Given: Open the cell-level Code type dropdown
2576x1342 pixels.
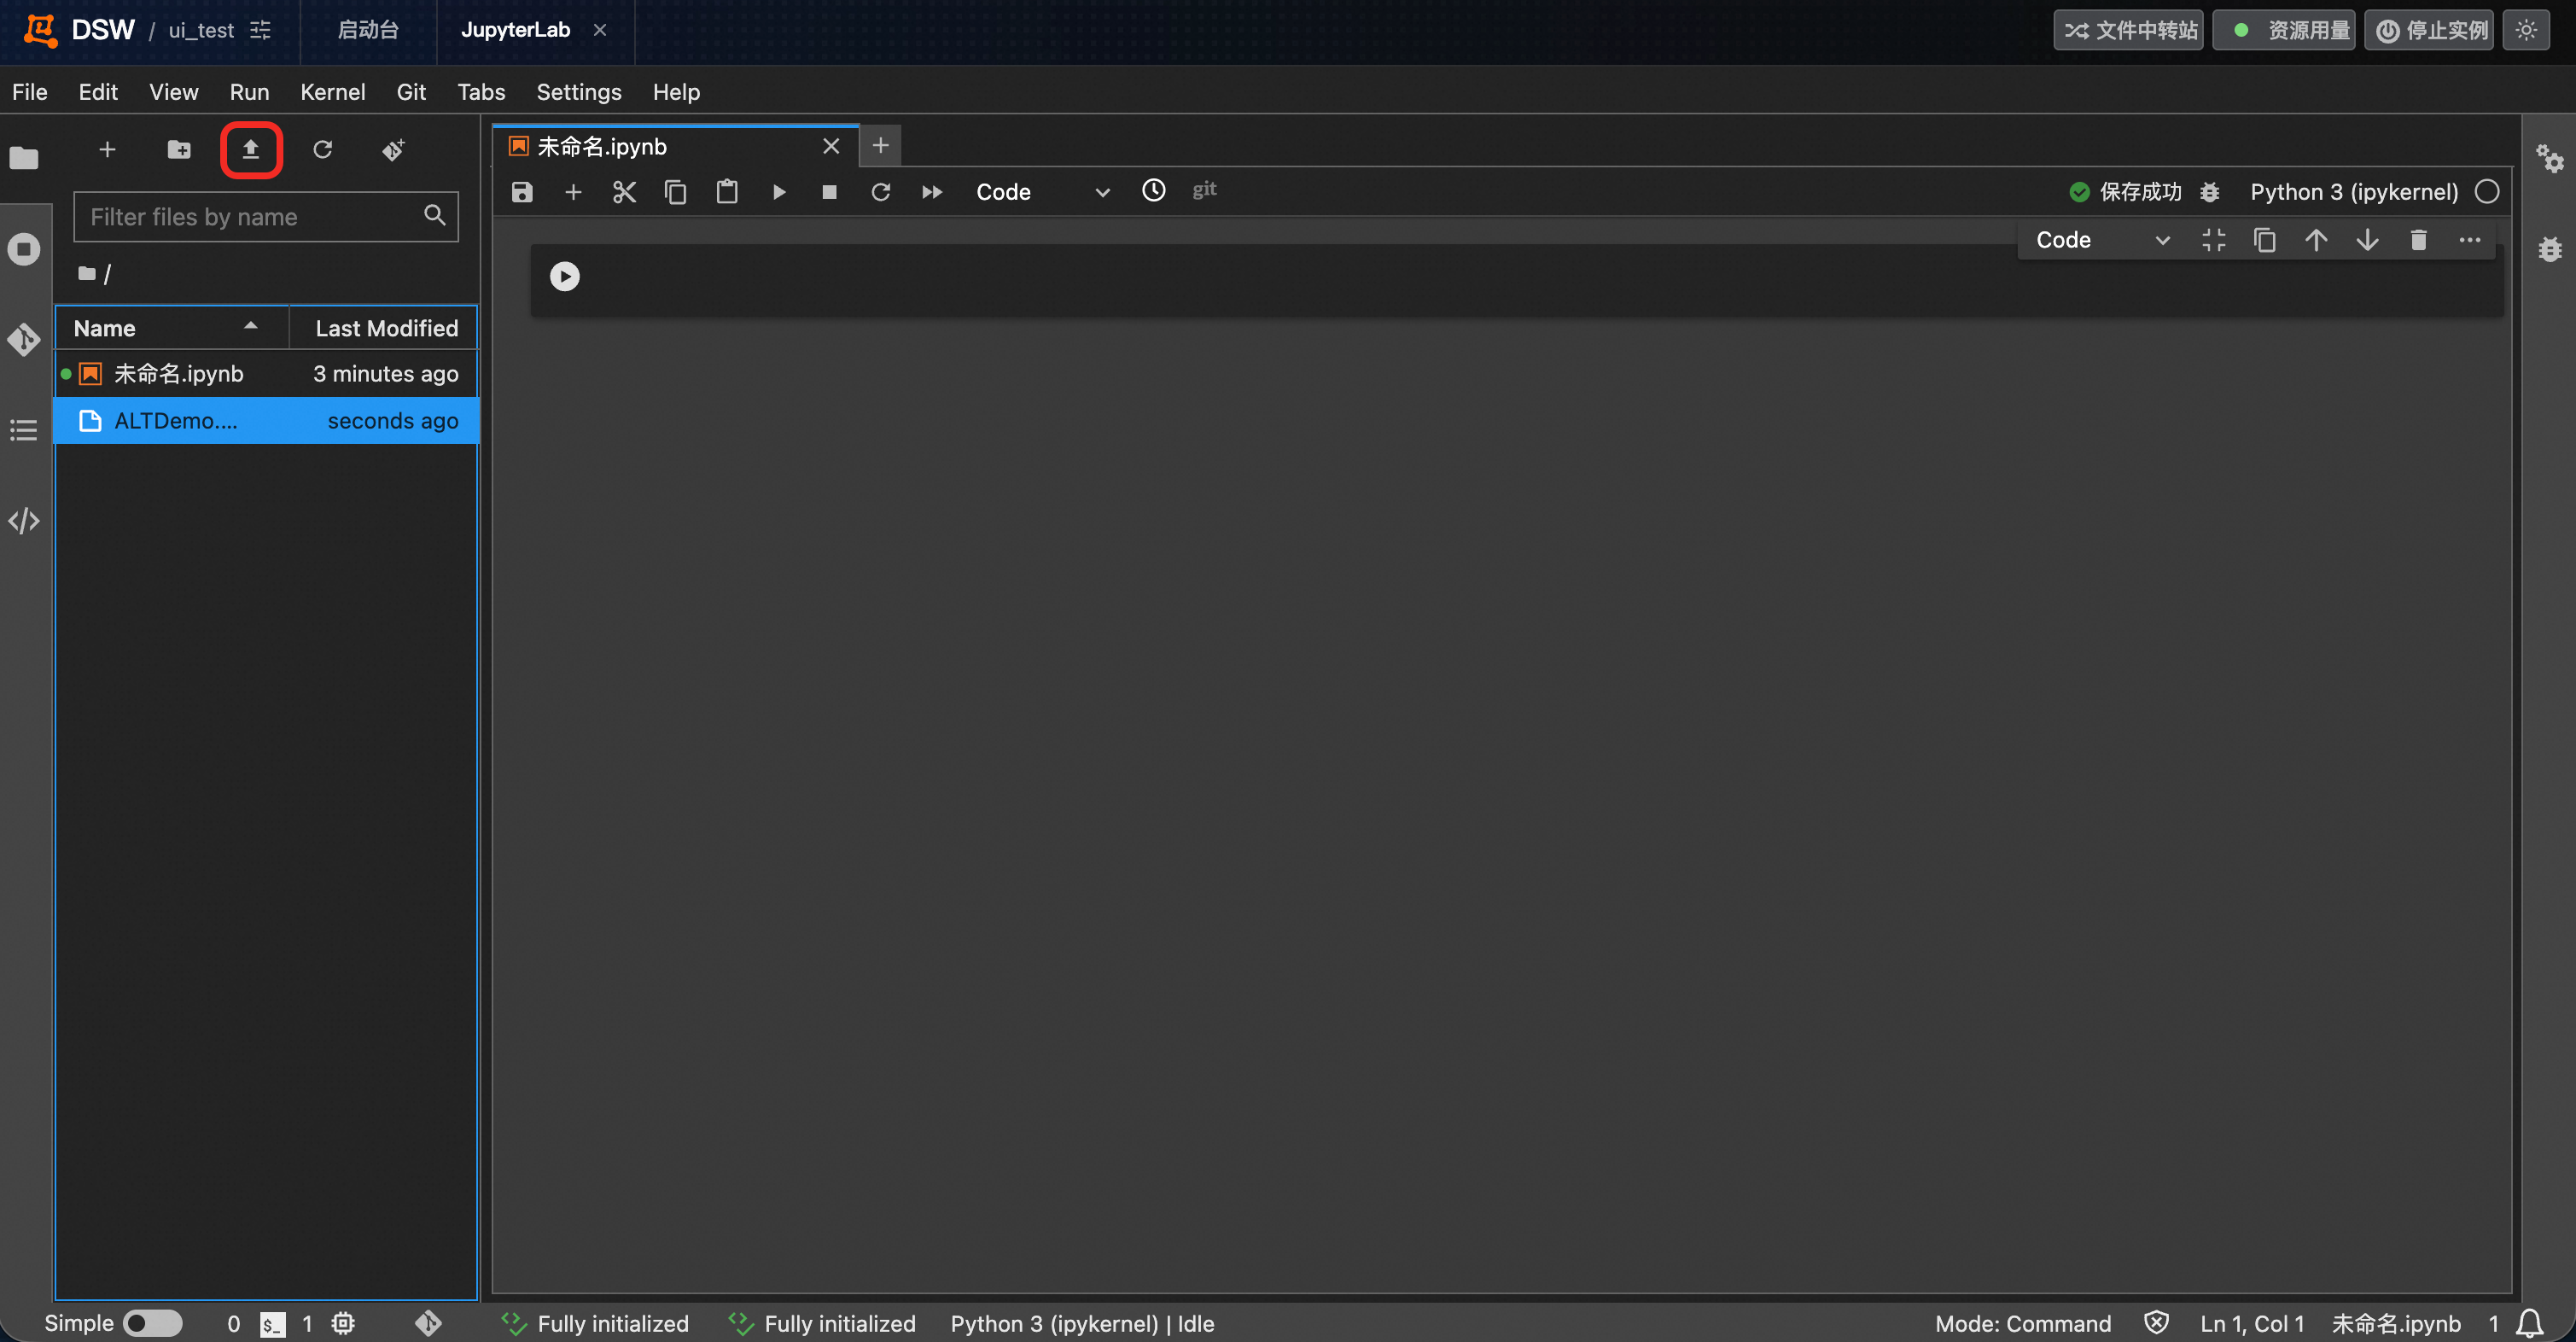Looking at the screenshot, I should (x=2102, y=240).
